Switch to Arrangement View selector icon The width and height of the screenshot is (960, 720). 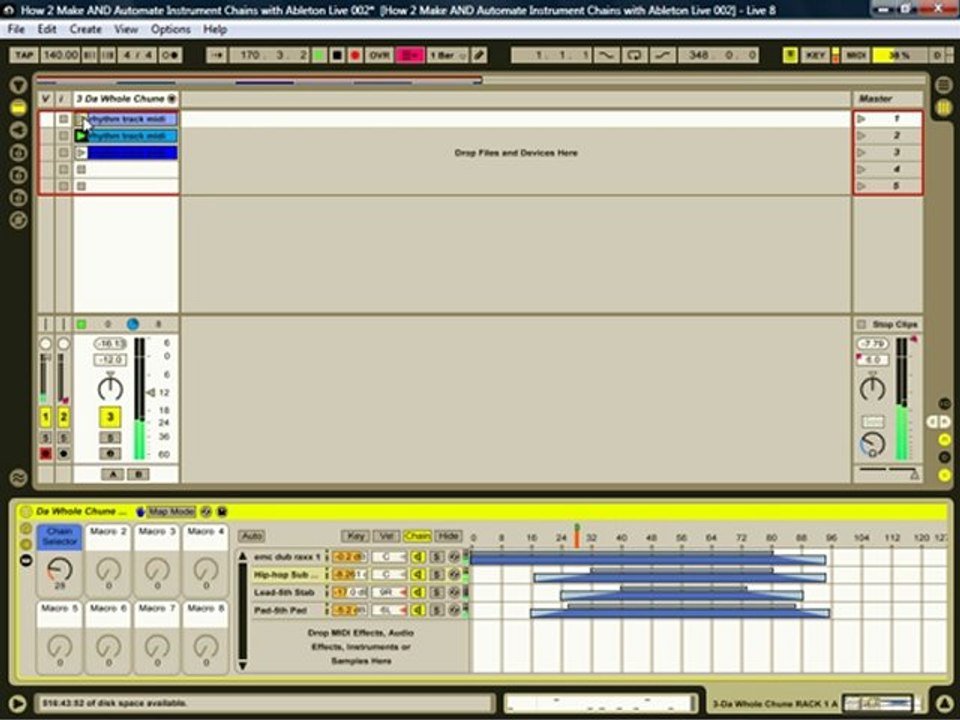(943, 85)
